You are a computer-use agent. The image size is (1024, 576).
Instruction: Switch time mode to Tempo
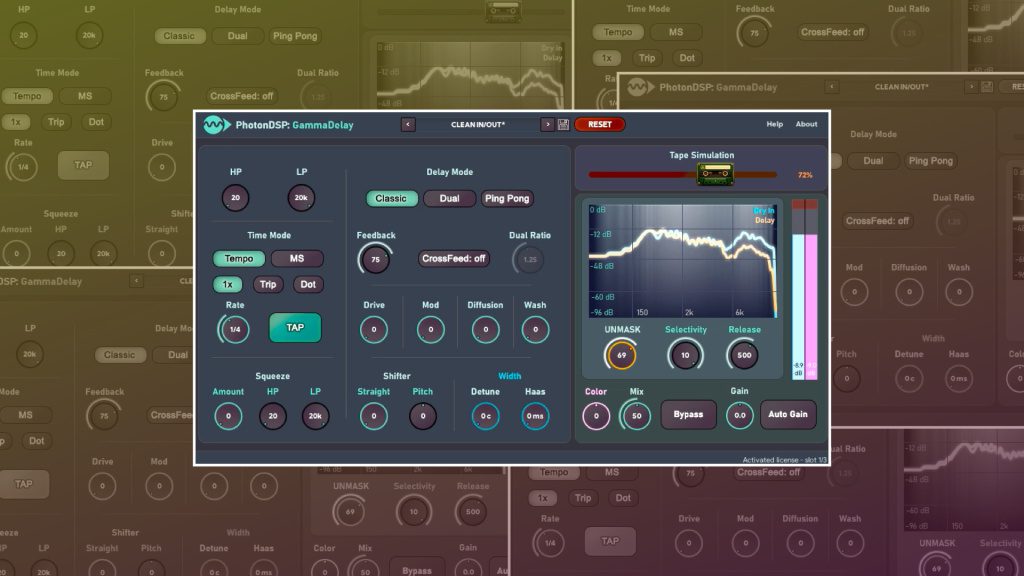238,259
